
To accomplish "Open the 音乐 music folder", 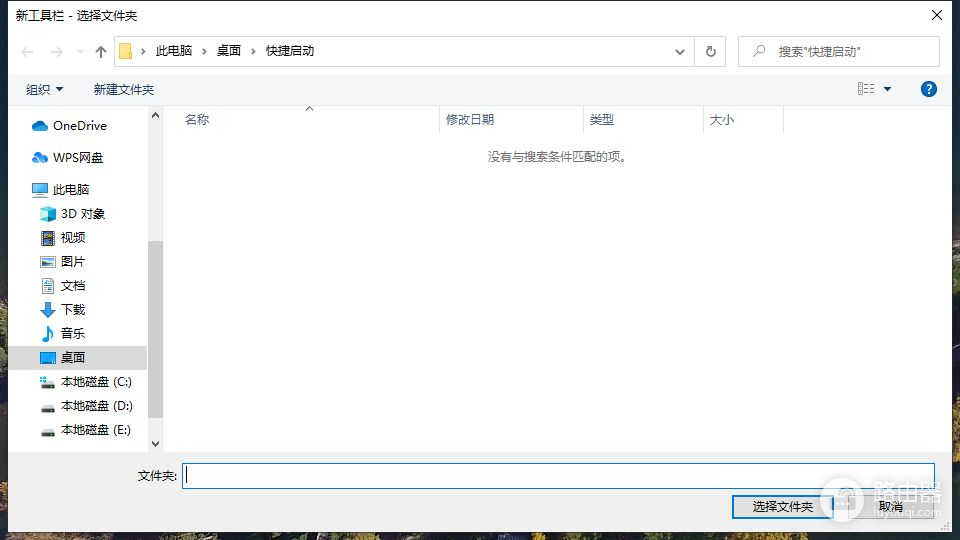I will pos(72,334).
